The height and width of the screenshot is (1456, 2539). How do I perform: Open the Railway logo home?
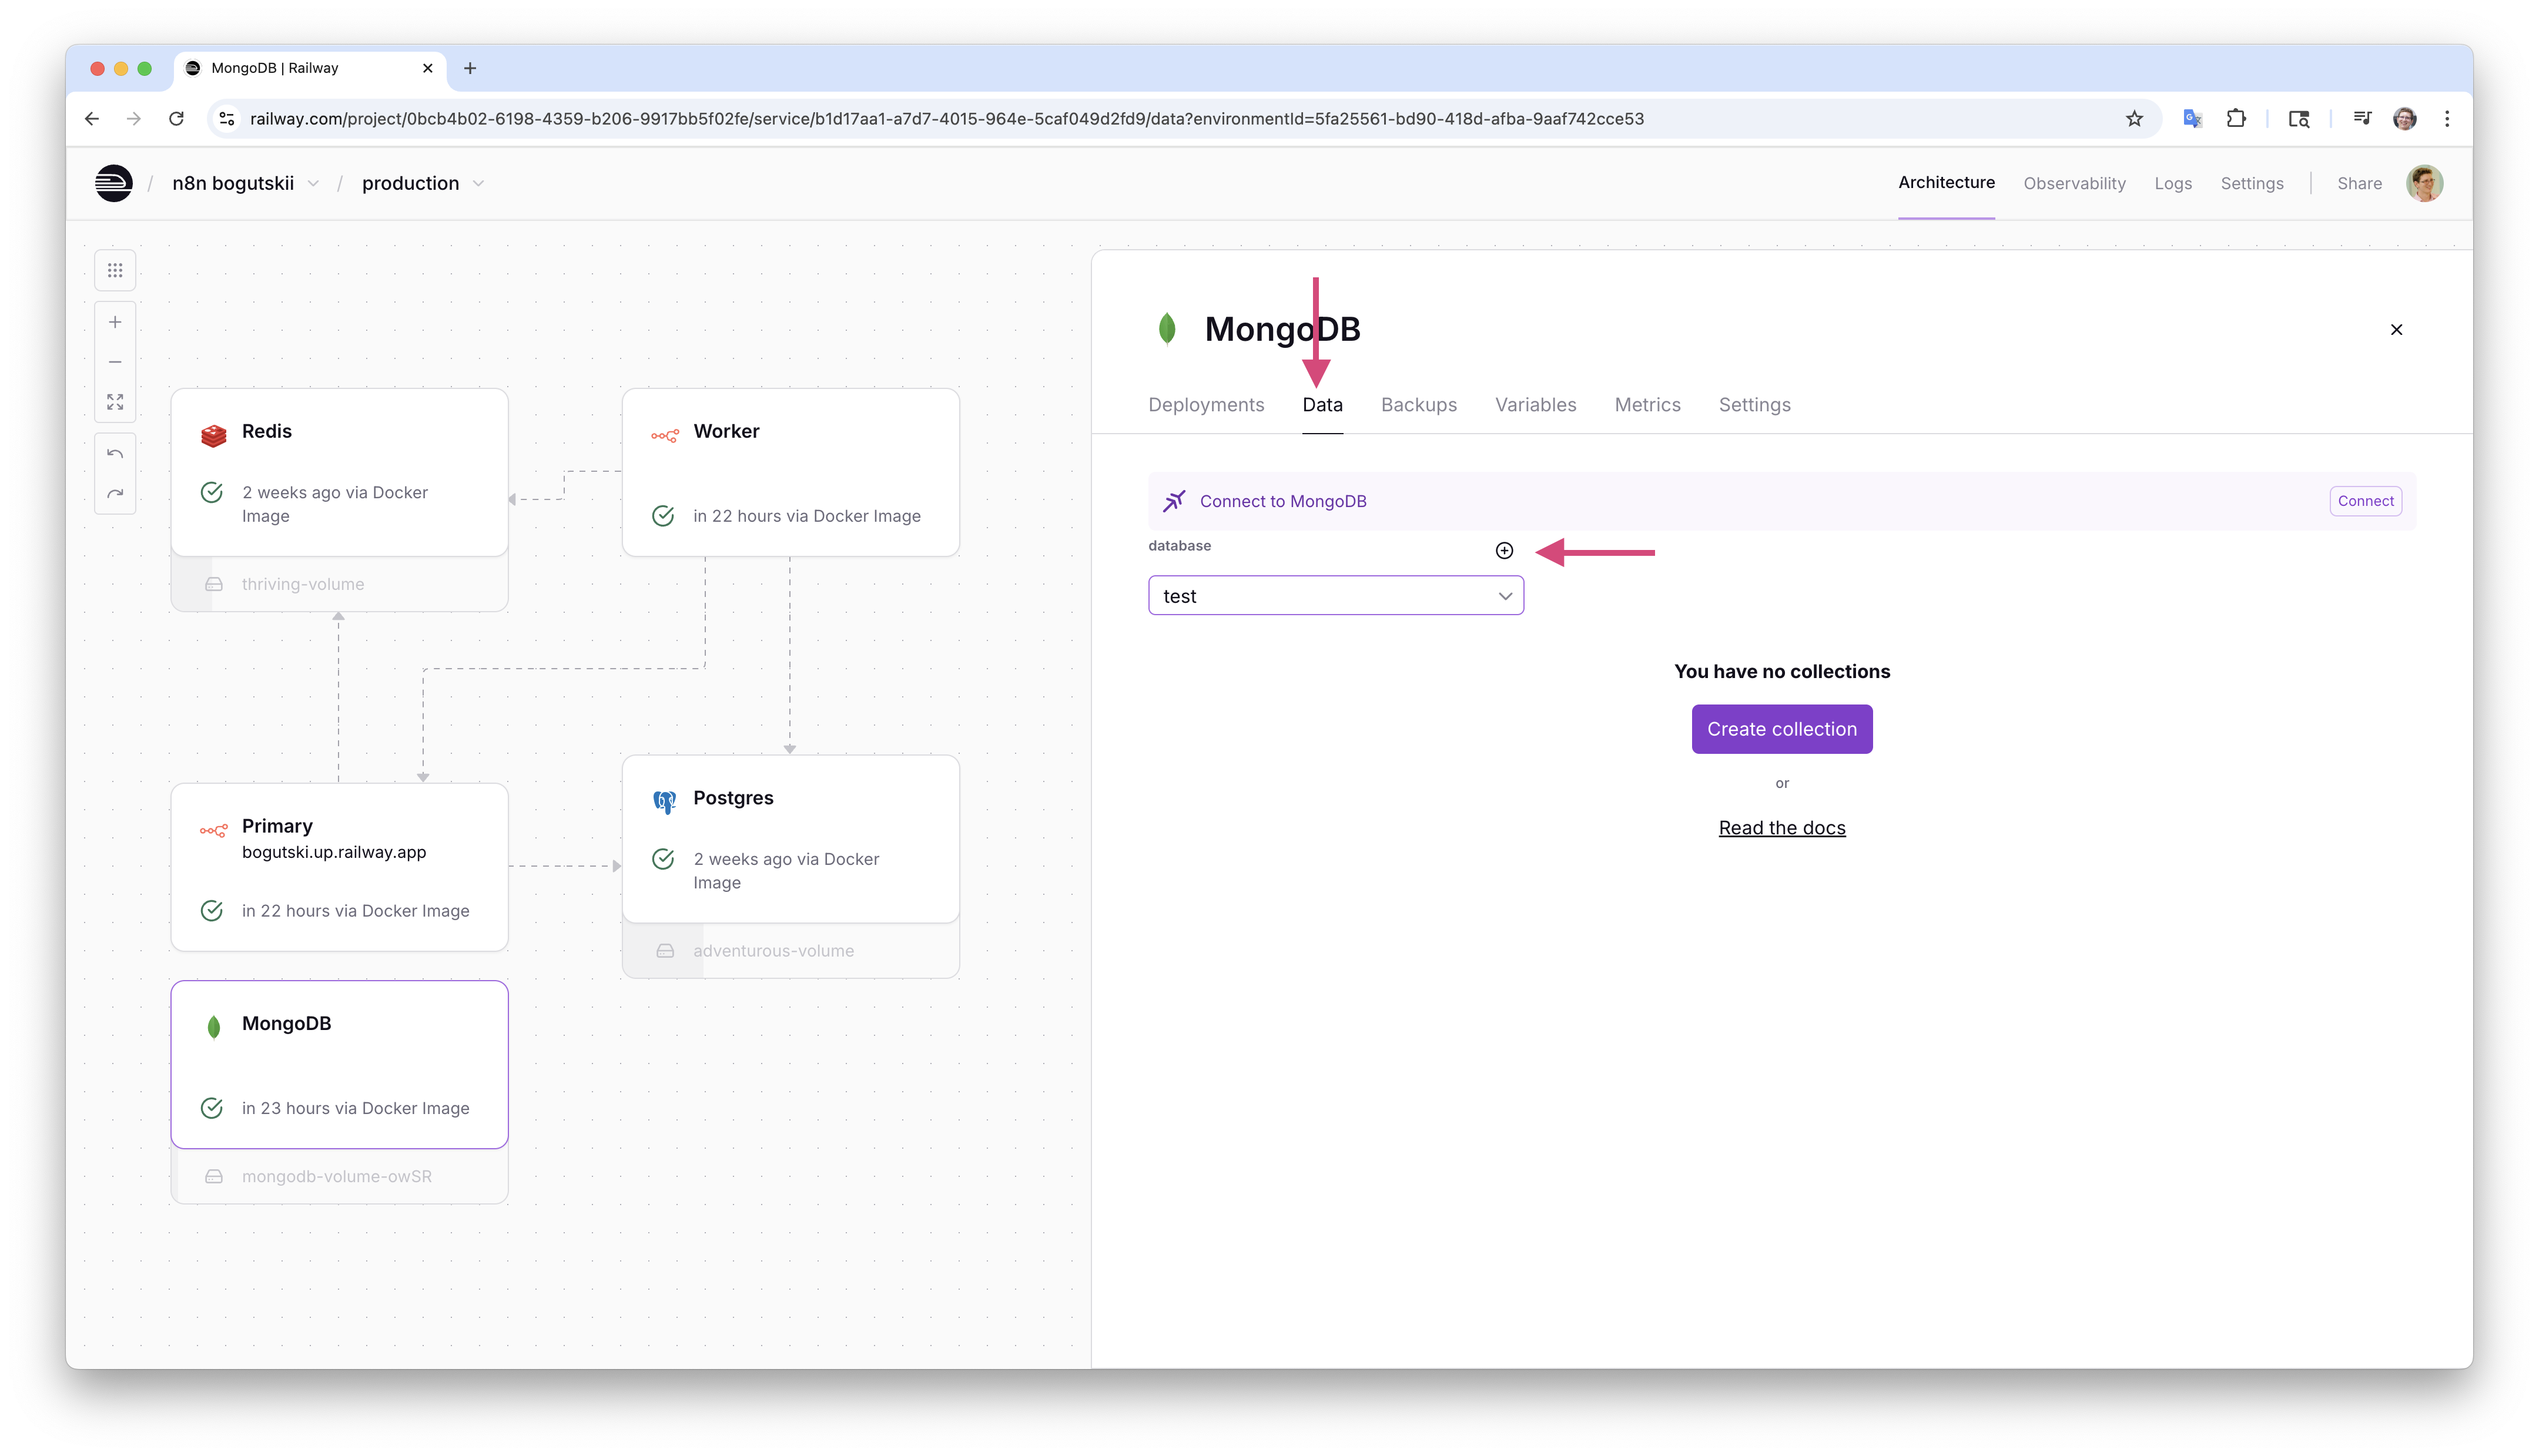coord(114,183)
